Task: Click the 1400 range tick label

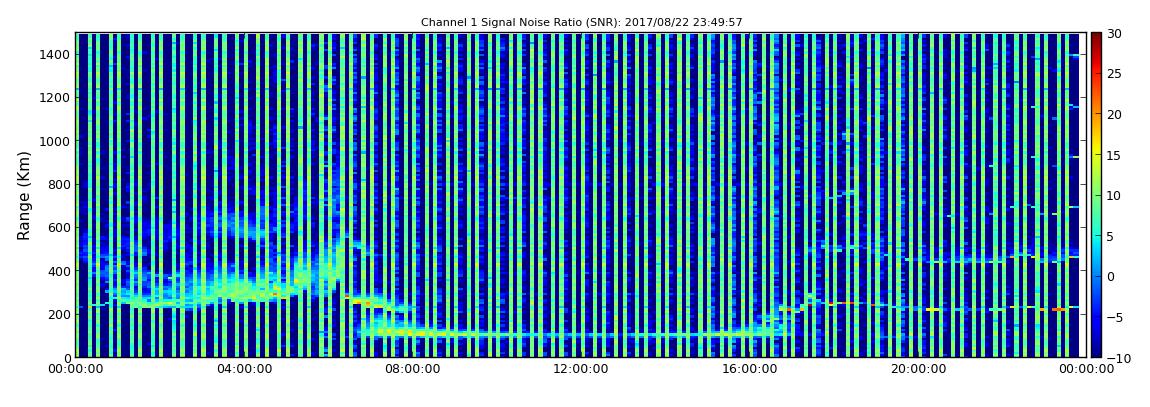Action: point(56,54)
